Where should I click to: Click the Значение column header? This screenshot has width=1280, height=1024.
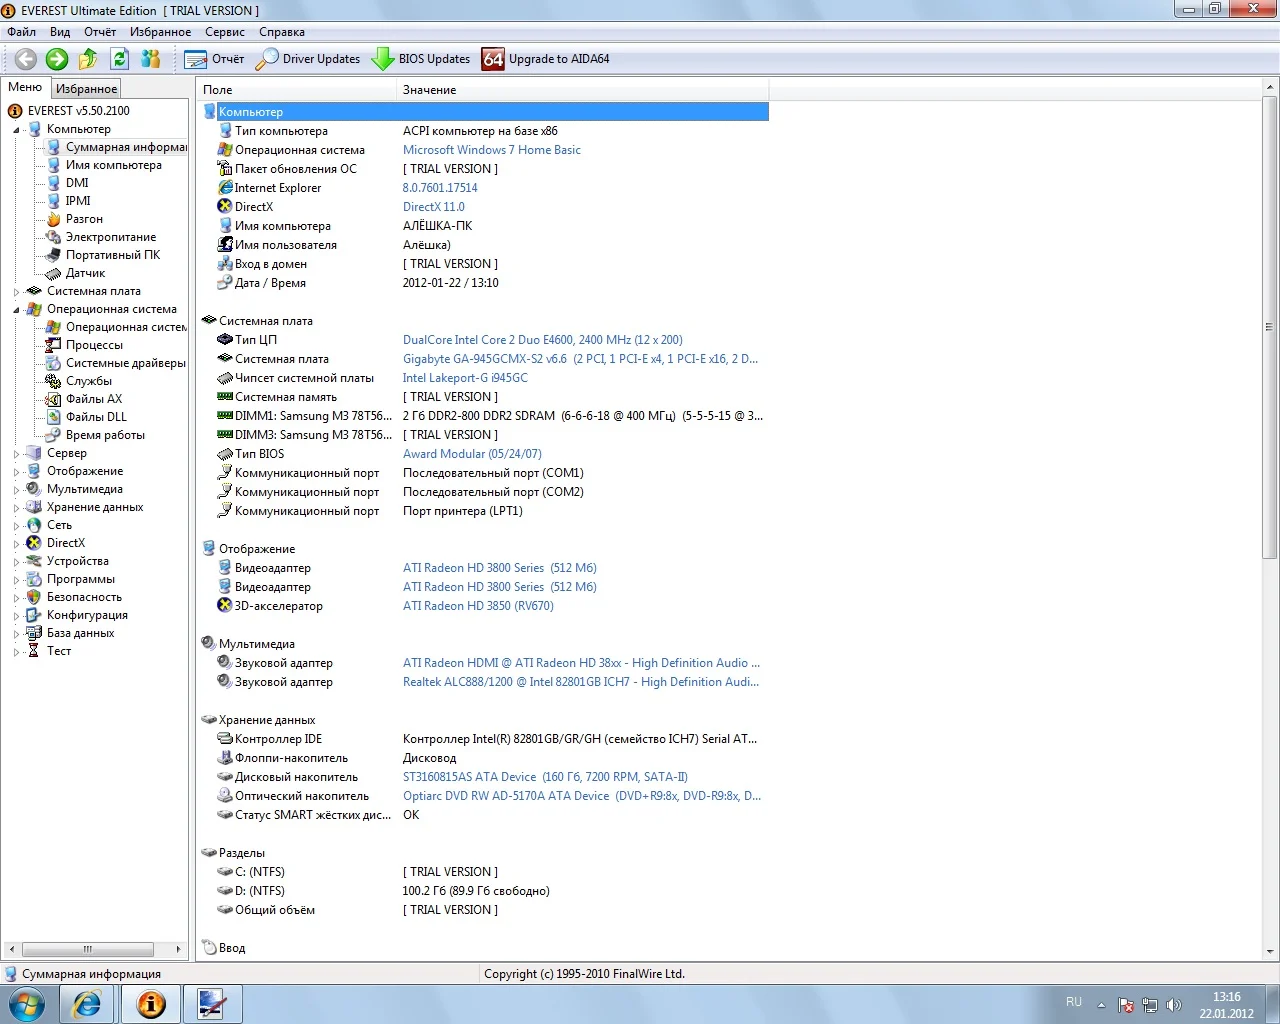[x=582, y=90]
